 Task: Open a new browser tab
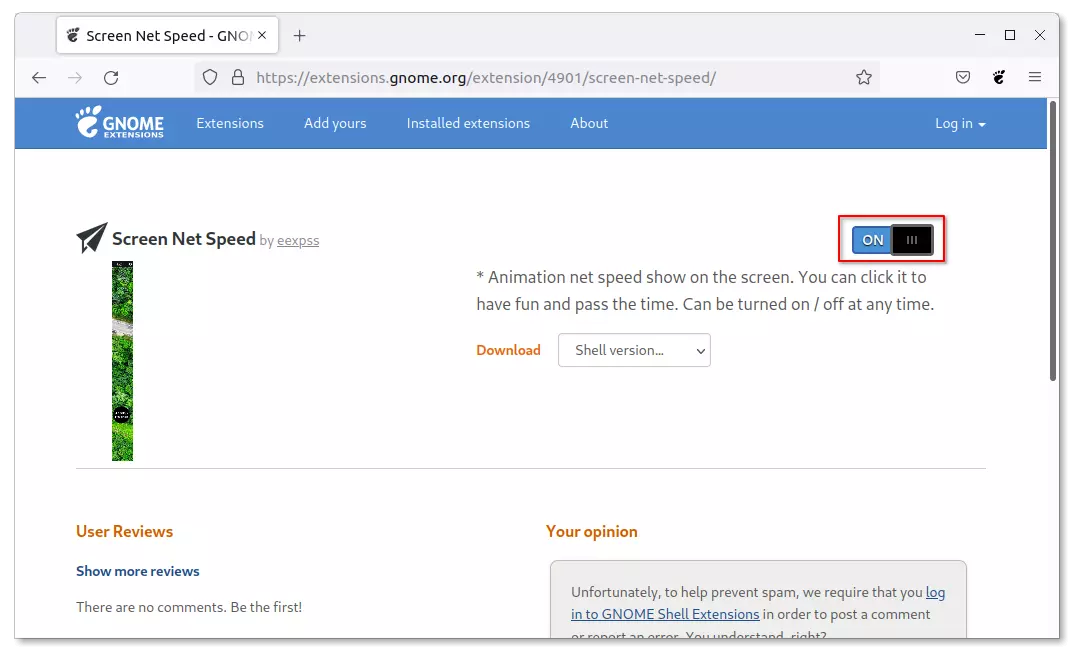tap(299, 36)
